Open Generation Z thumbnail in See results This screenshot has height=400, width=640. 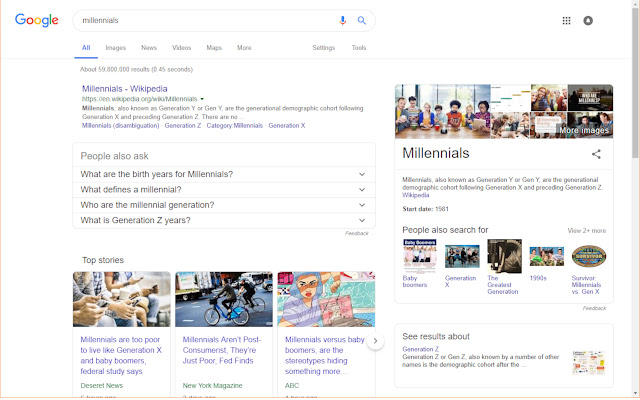point(588,362)
